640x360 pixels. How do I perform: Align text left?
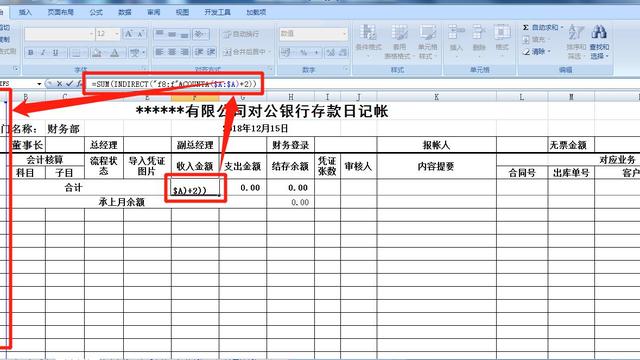tap(160, 52)
